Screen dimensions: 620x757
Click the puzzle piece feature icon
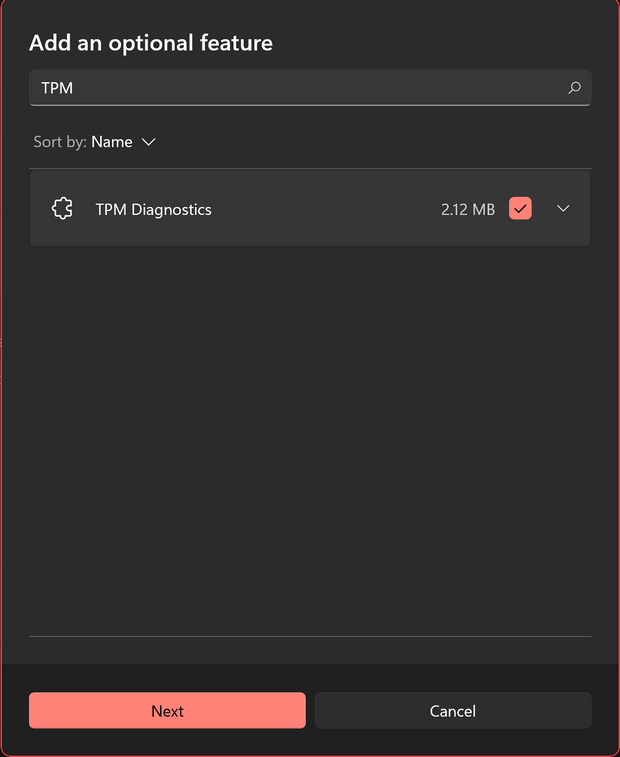[62, 209]
